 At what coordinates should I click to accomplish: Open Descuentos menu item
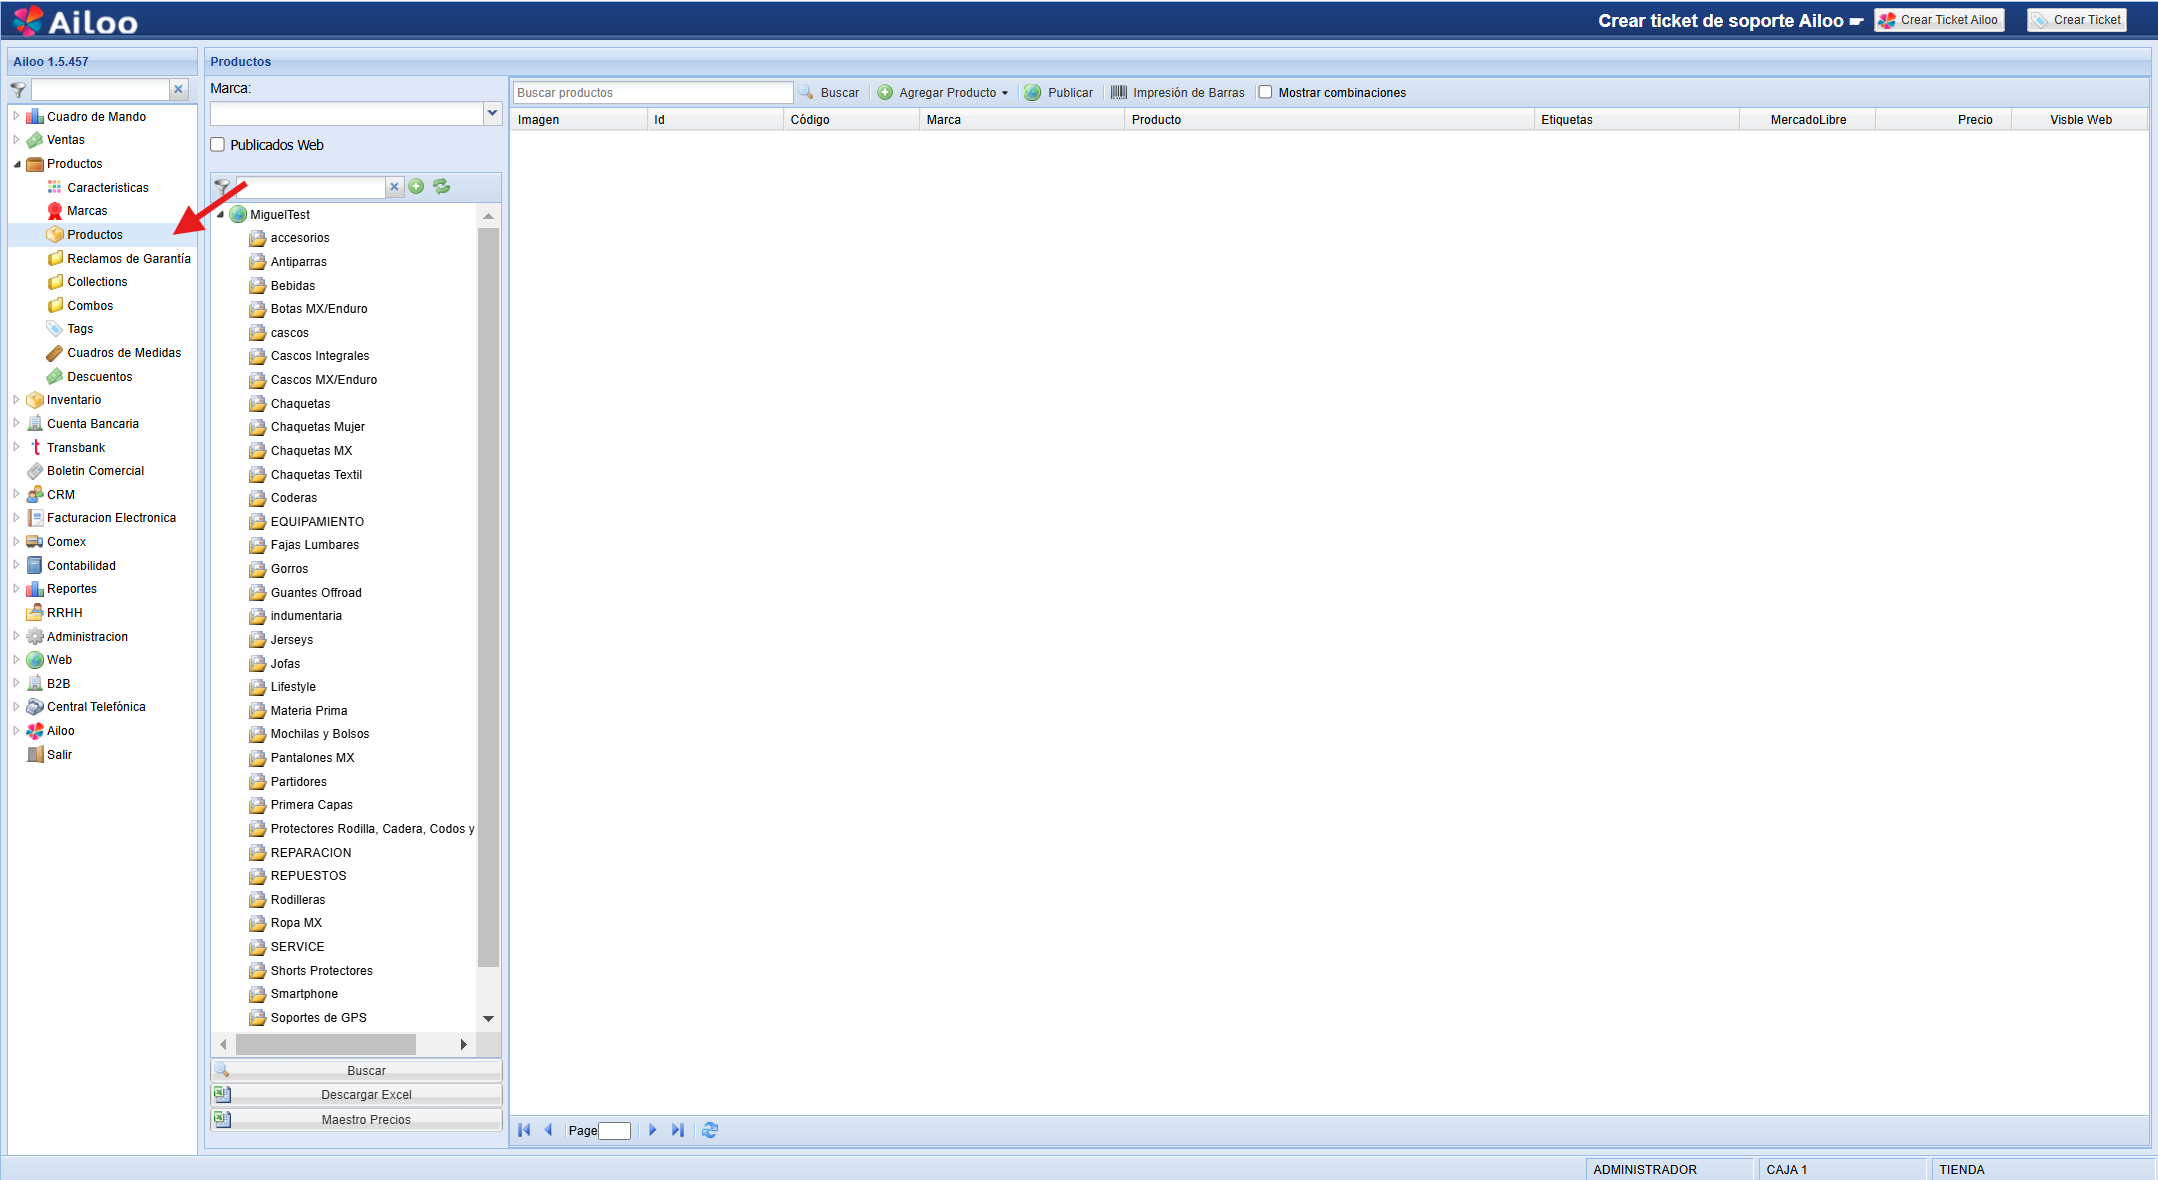[99, 377]
